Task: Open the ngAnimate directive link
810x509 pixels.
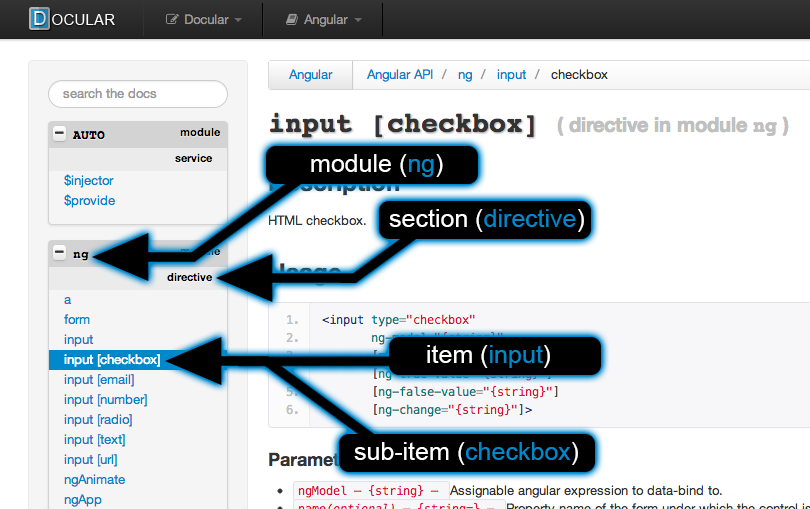Action: 95,480
